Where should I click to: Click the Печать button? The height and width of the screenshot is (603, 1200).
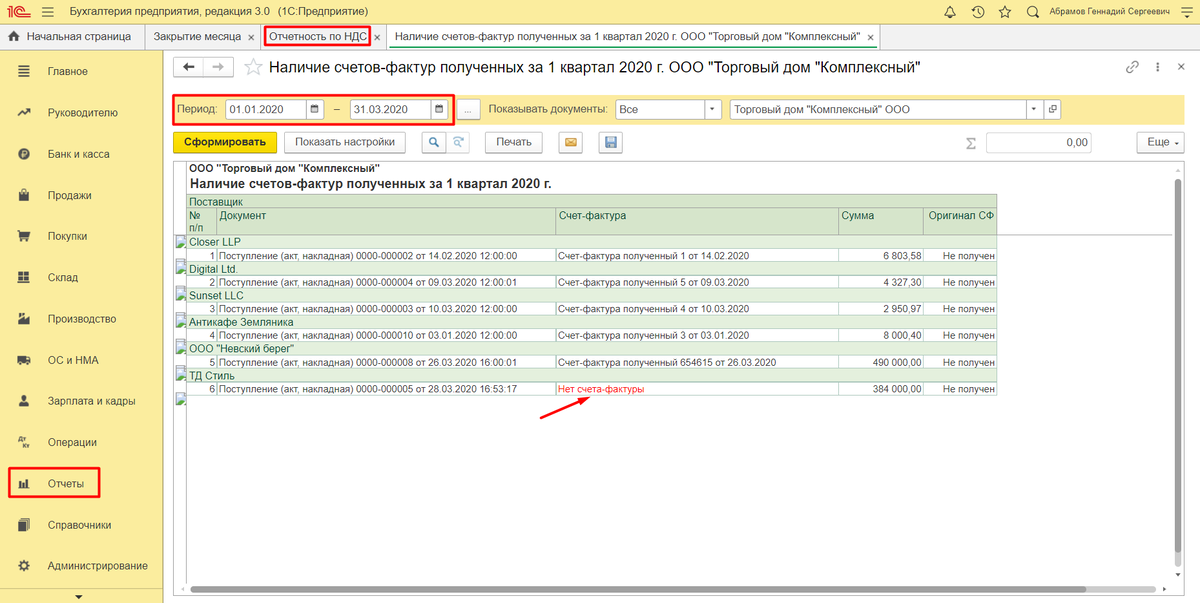coord(514,142)
